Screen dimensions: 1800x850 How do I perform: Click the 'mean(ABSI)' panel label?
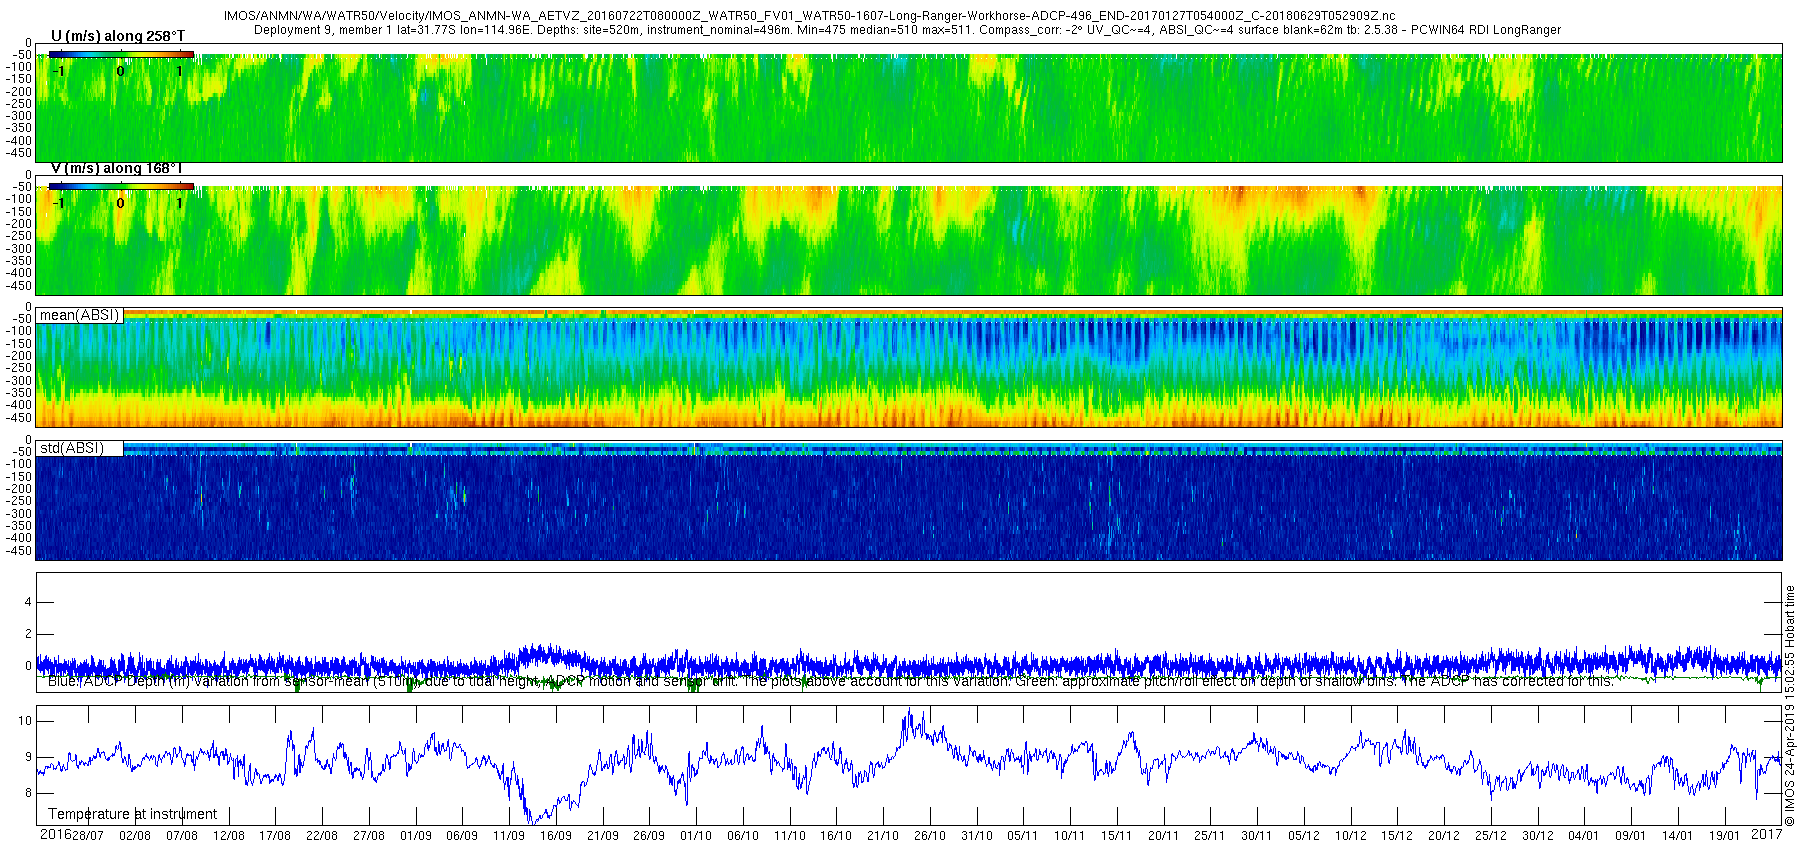click(x=79, y=315)
